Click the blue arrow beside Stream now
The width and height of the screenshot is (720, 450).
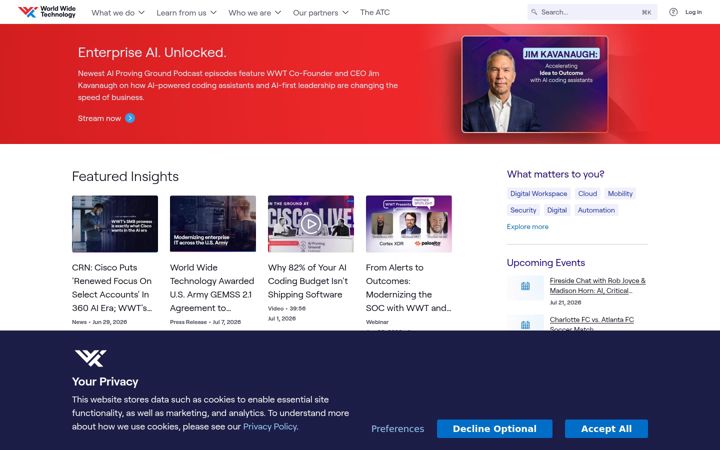[x=130, y=118]
